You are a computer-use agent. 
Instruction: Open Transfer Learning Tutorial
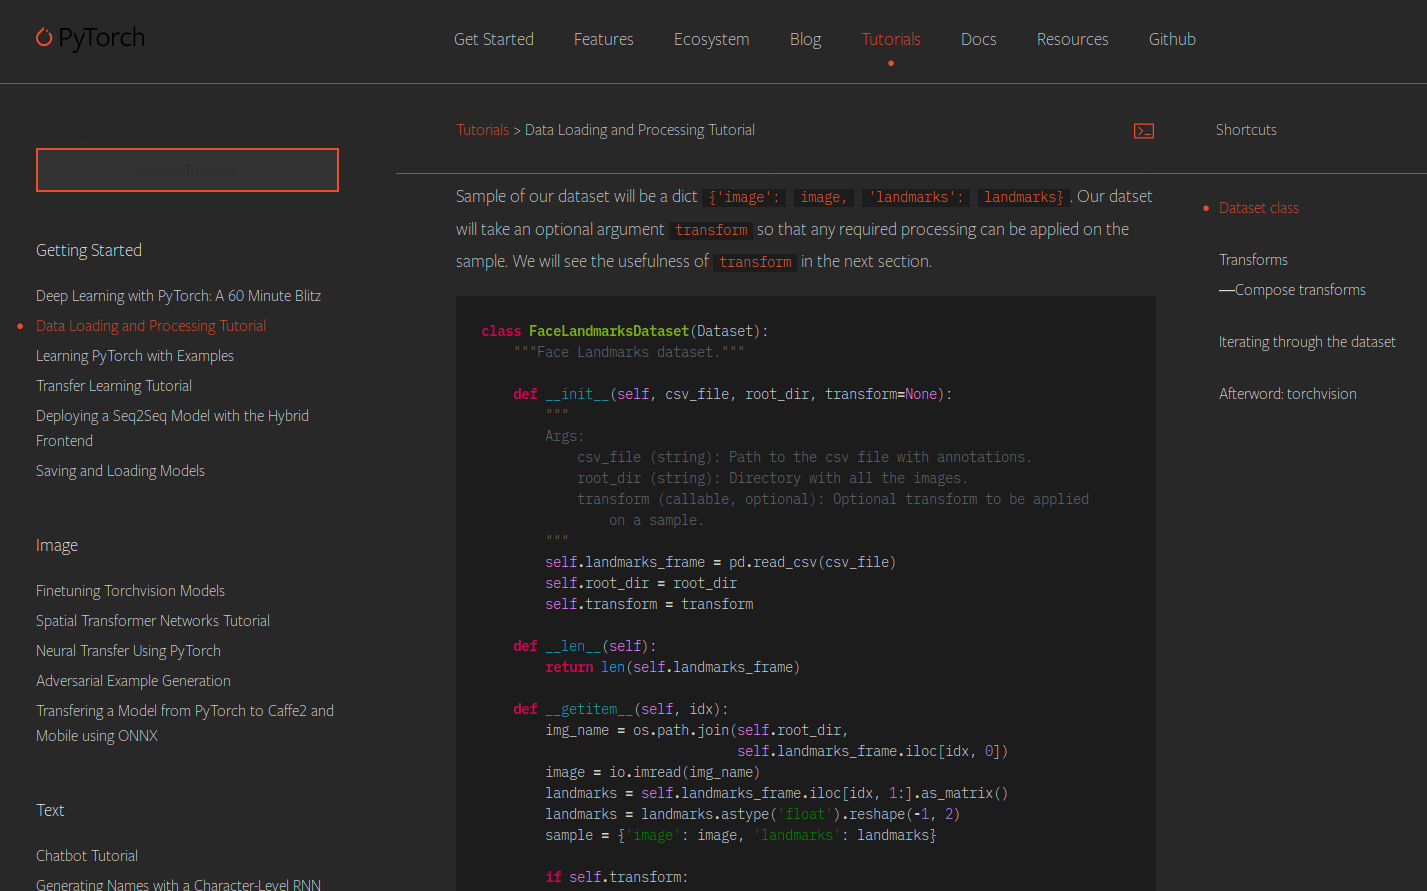(x=114, y=386)
